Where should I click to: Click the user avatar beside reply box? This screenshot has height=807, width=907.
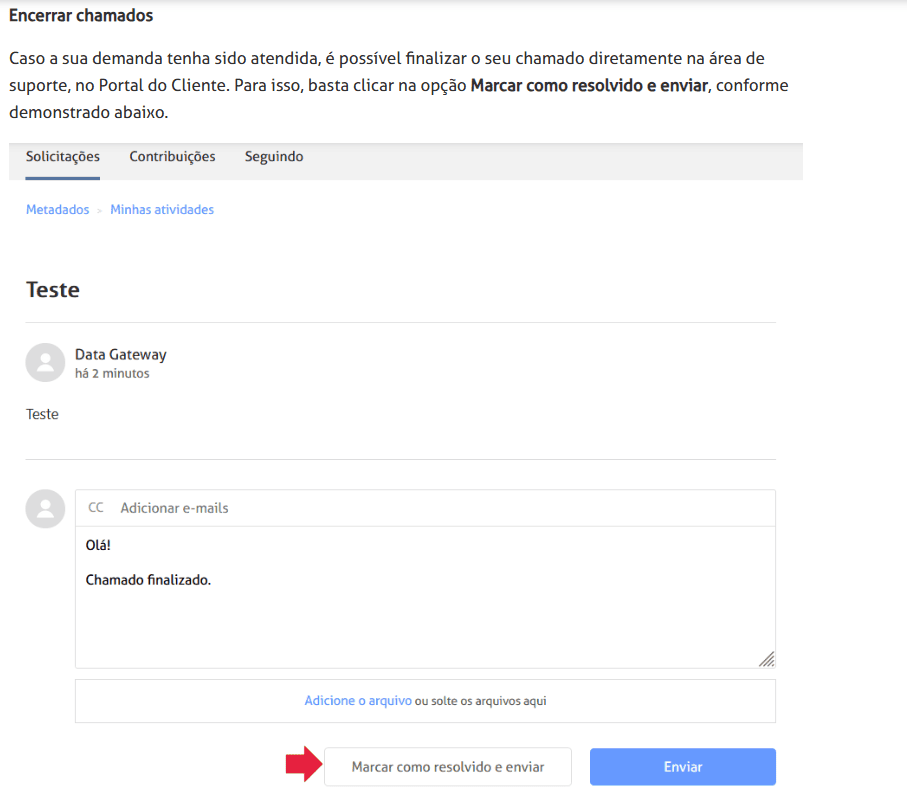coord(44,509)
